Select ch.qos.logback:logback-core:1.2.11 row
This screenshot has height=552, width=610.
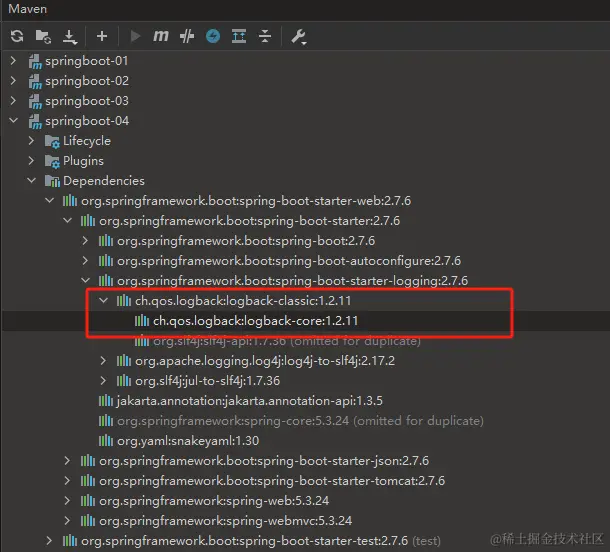coord(305,321)
